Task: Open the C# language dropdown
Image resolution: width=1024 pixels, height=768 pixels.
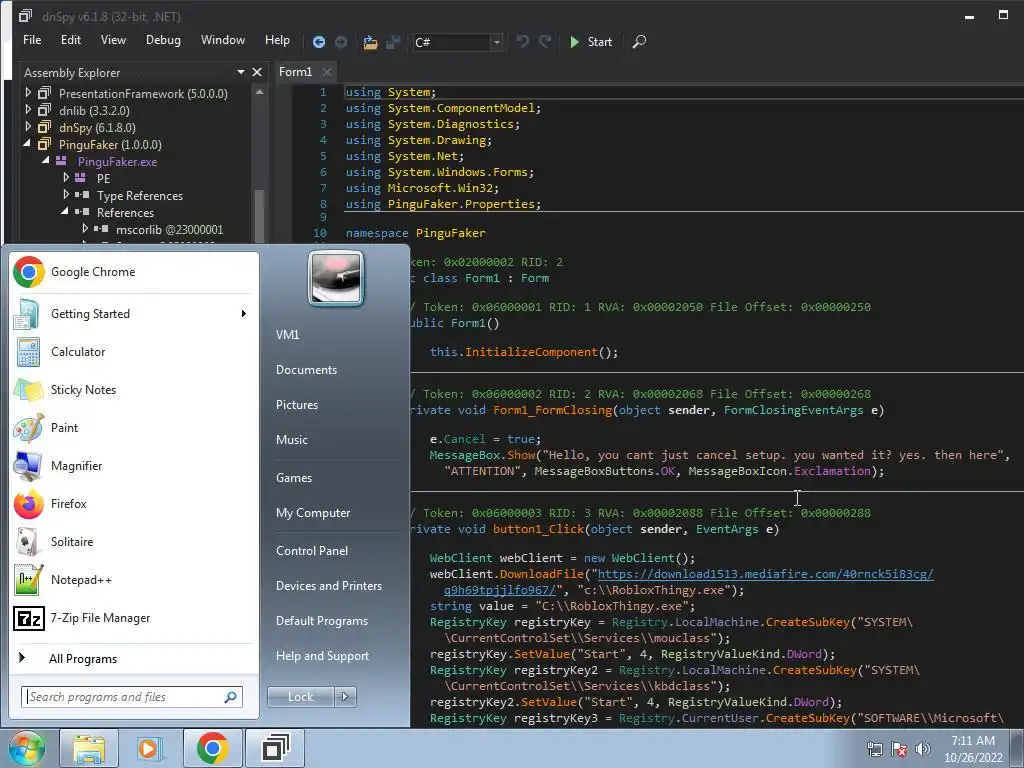Action: click(x=496, y=42)
